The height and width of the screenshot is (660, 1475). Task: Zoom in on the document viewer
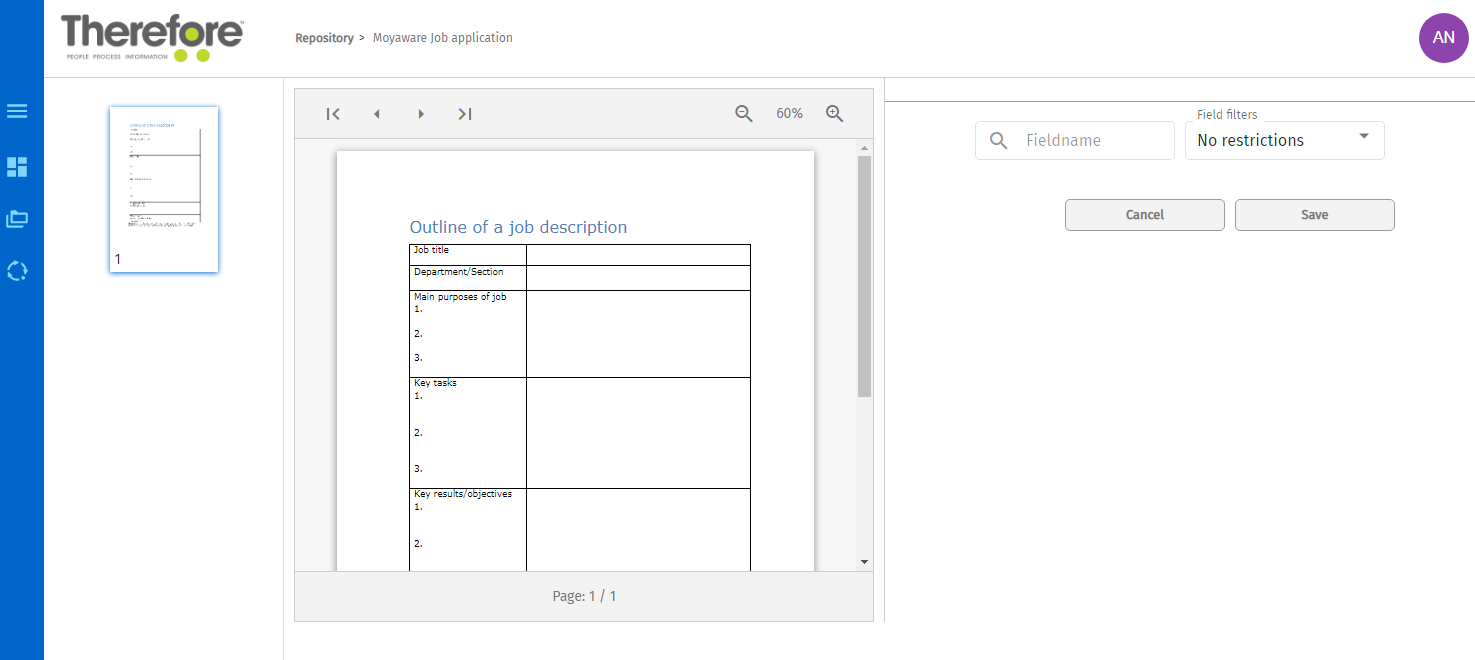point(835,114)
